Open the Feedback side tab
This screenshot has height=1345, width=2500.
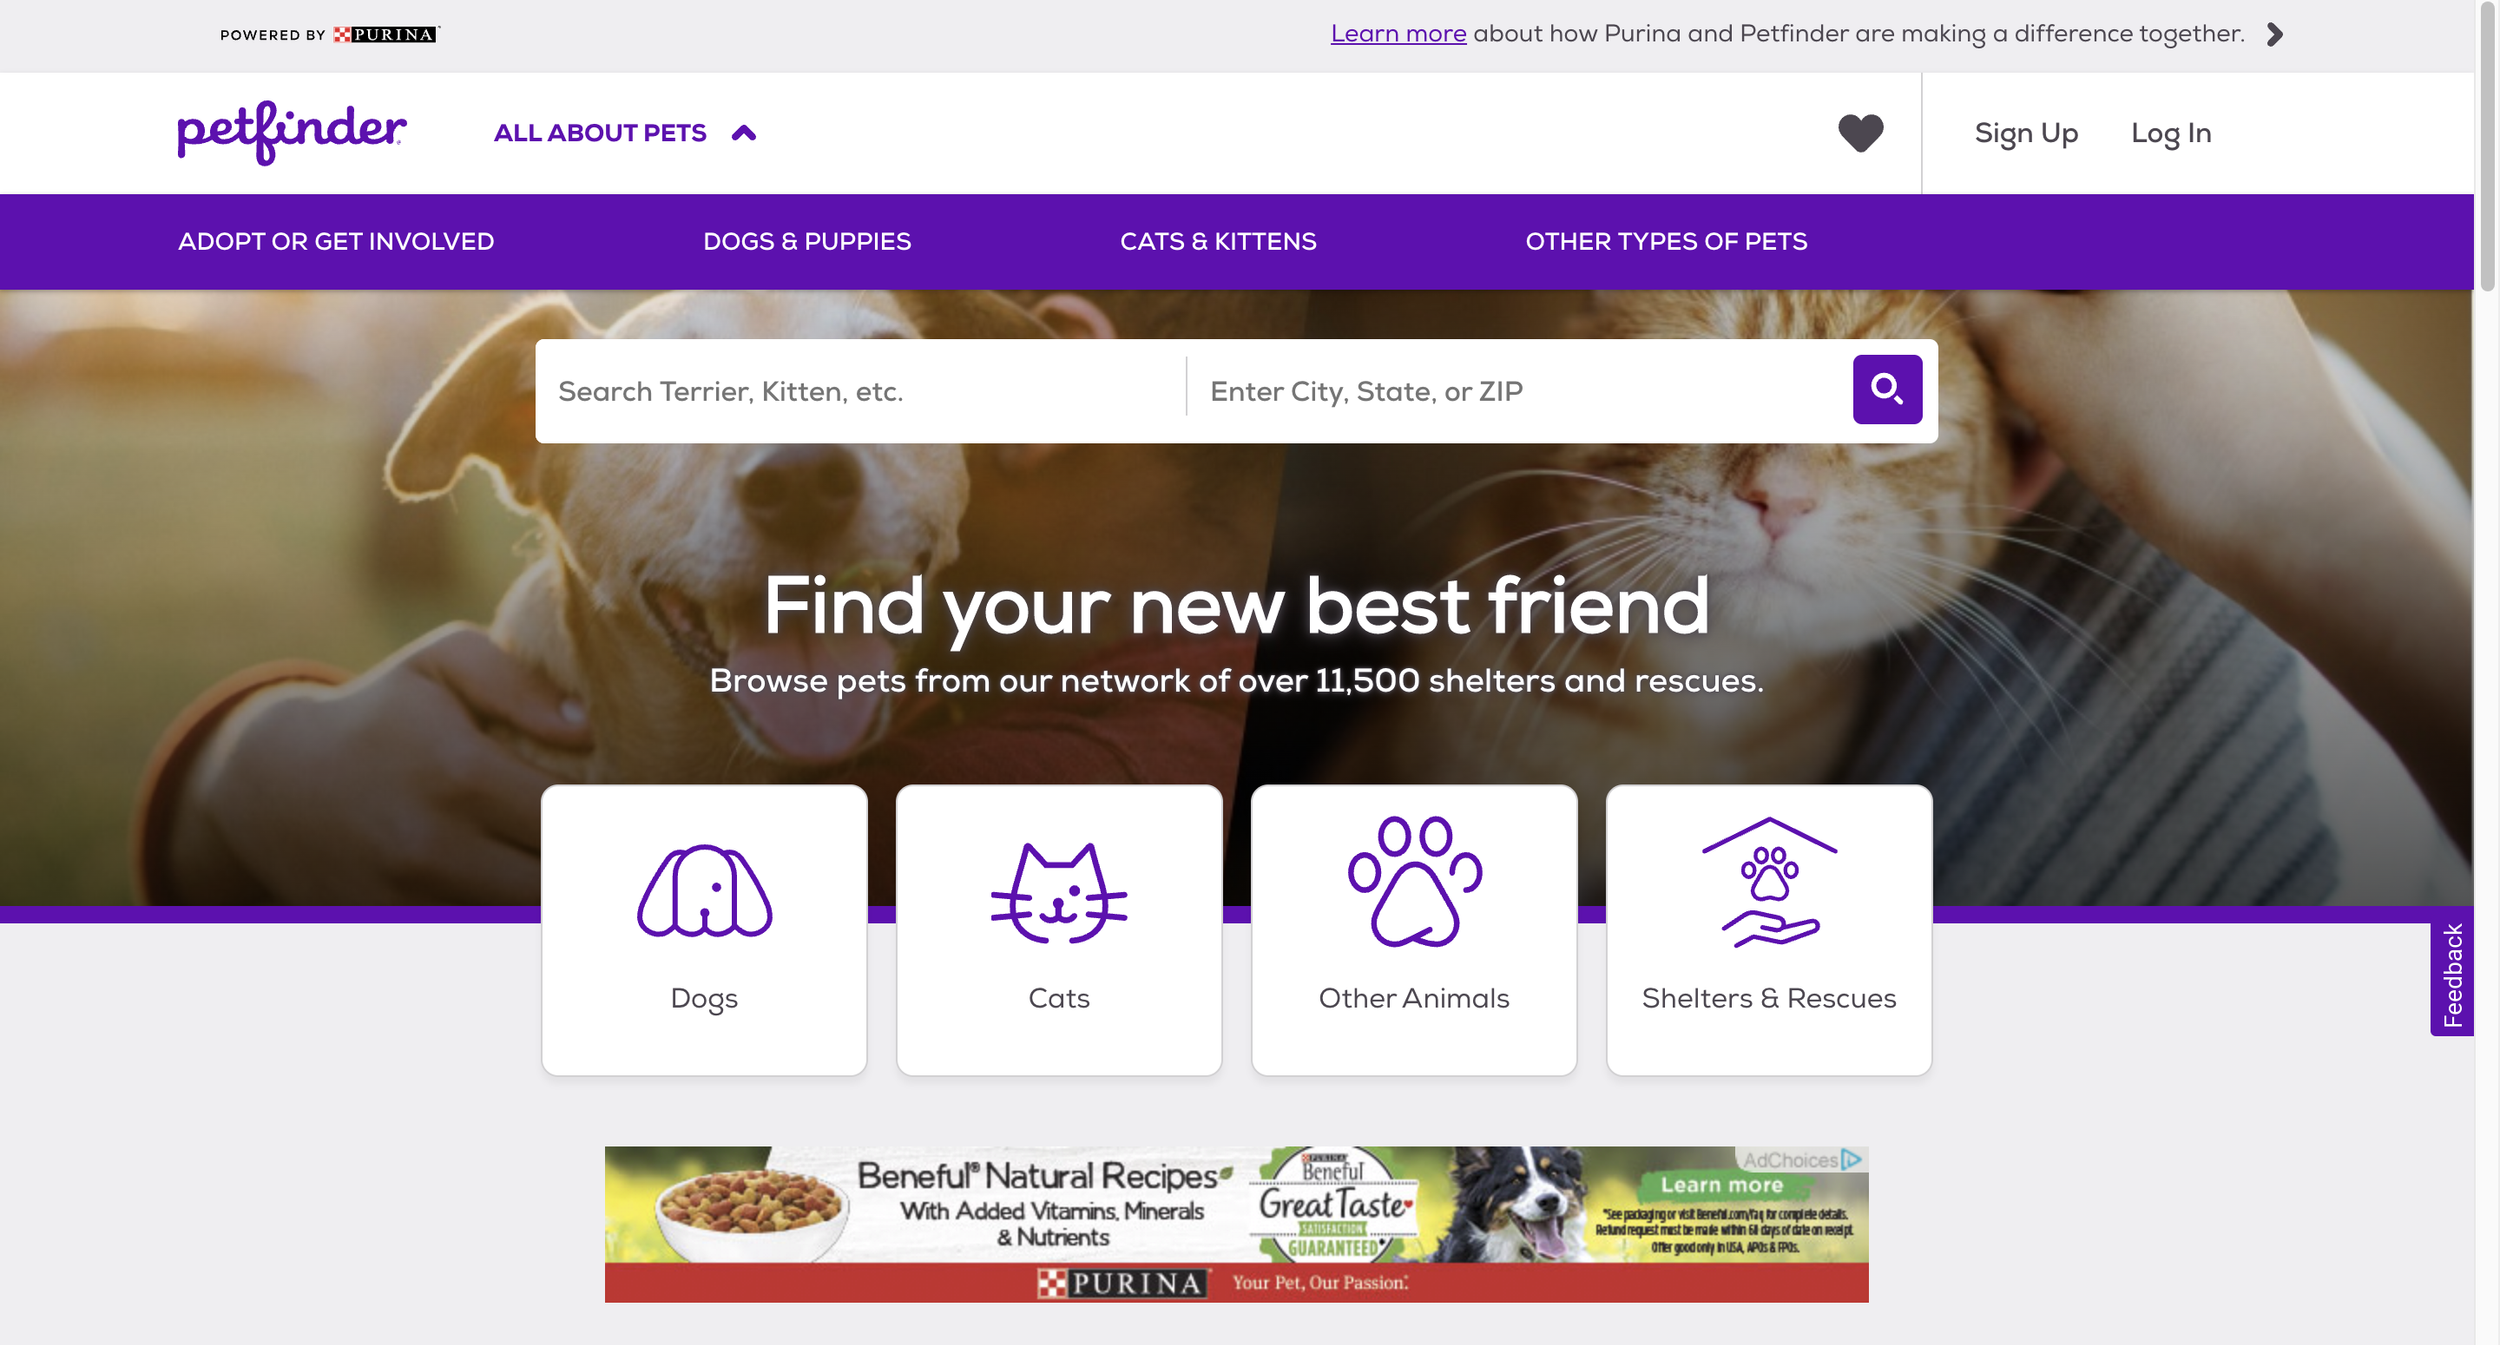pos(2452,975)
